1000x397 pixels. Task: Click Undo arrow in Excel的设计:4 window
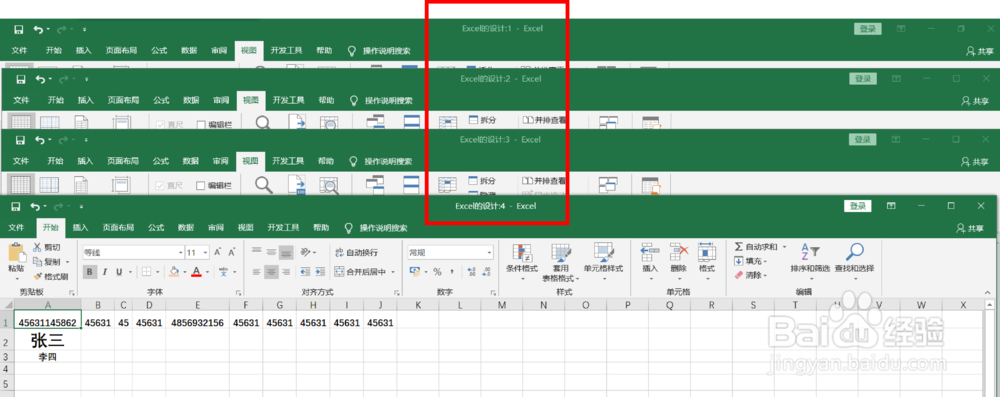click(x=35, y=206)
